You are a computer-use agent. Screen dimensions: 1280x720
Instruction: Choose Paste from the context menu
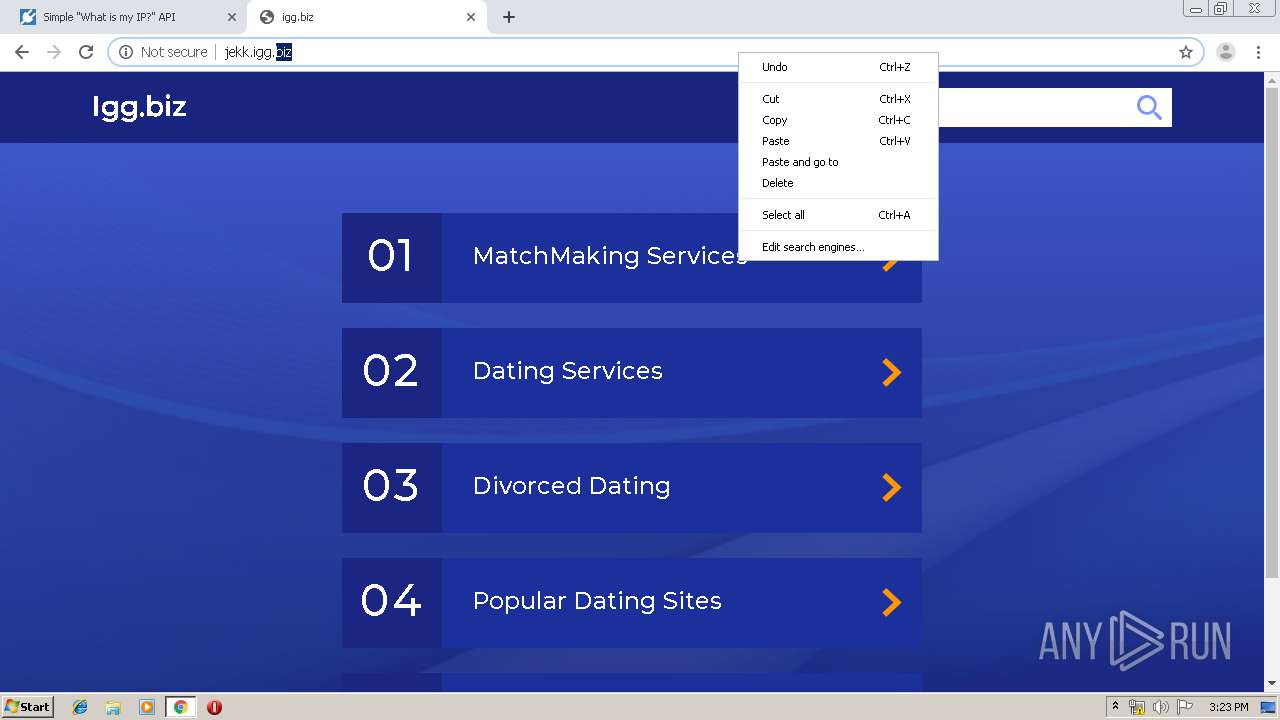click(x=838, y=141)
